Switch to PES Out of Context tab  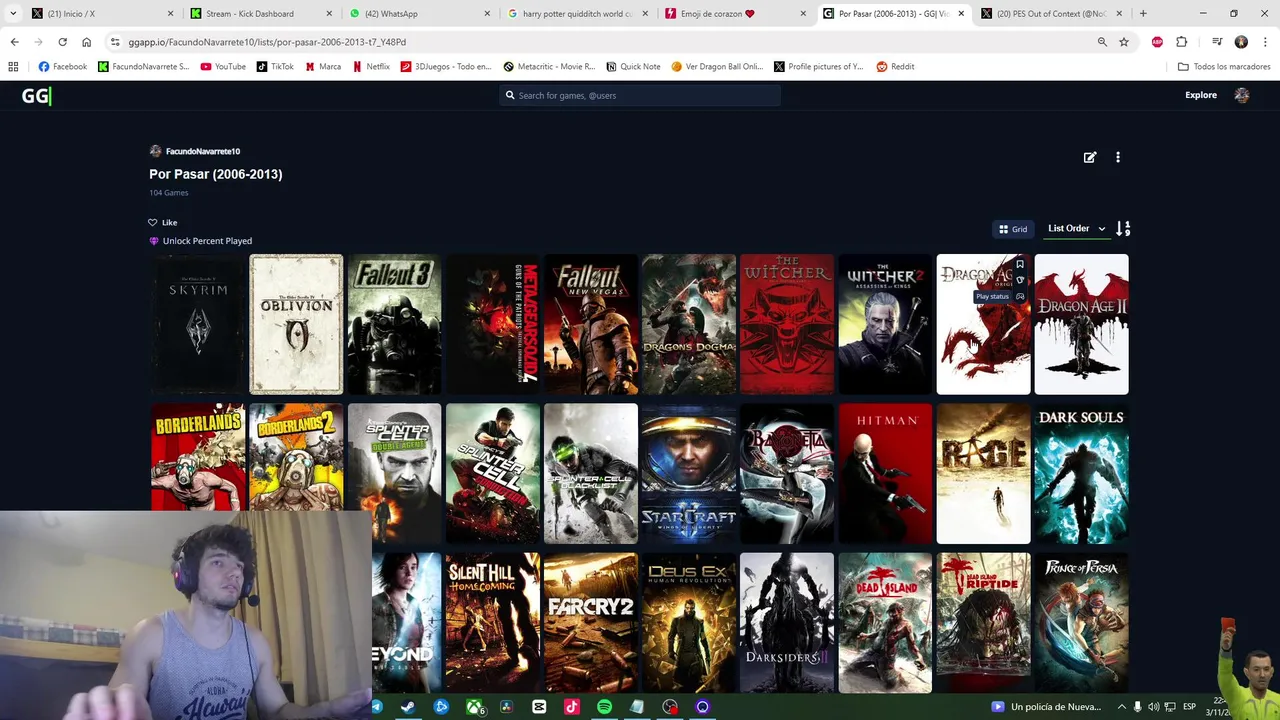tap(1050, 14)
